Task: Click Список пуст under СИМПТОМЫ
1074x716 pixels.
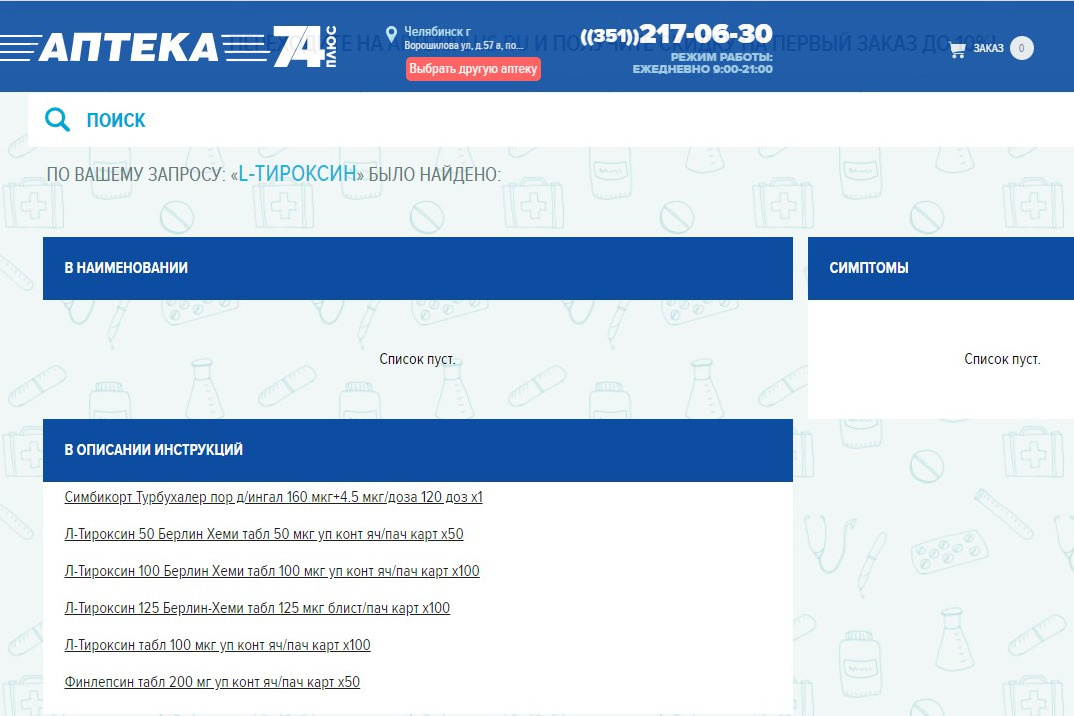Action: click(x=1002, y=359)
